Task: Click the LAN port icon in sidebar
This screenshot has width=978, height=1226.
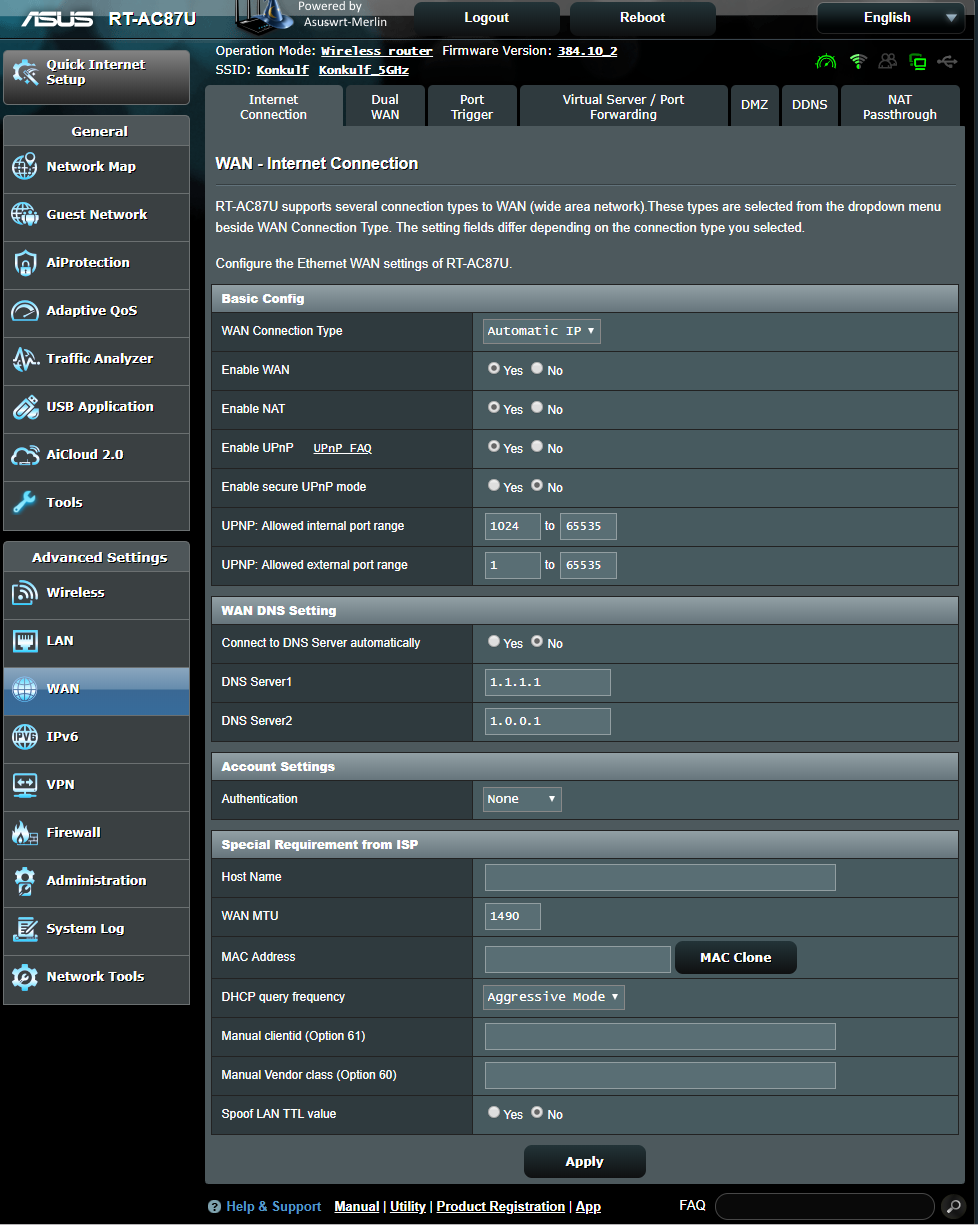Action: point(25,641)
